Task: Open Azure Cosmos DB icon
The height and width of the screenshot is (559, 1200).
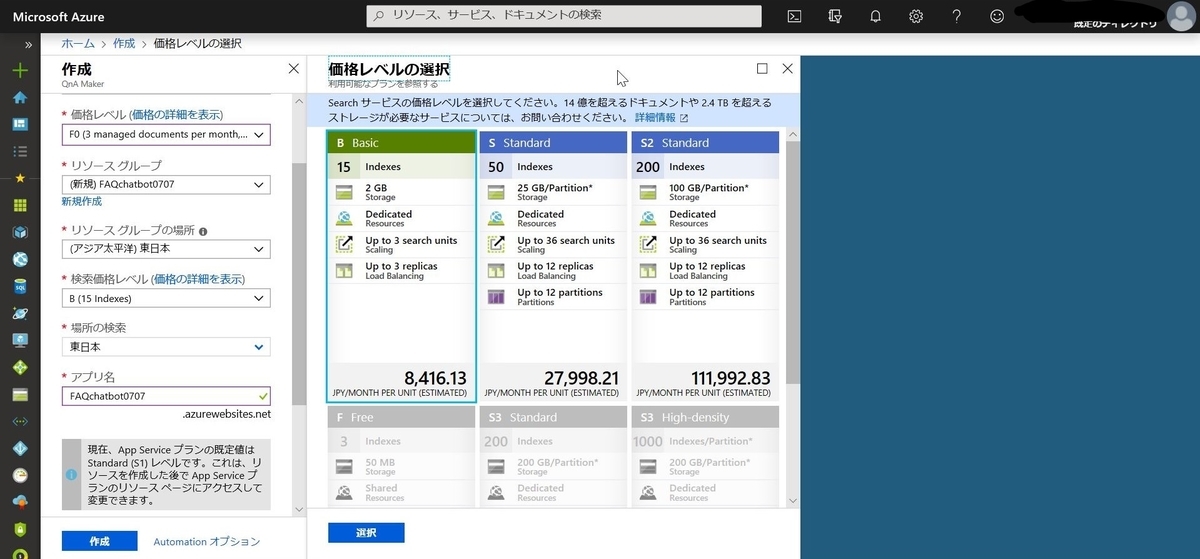Action: point(19,313)
